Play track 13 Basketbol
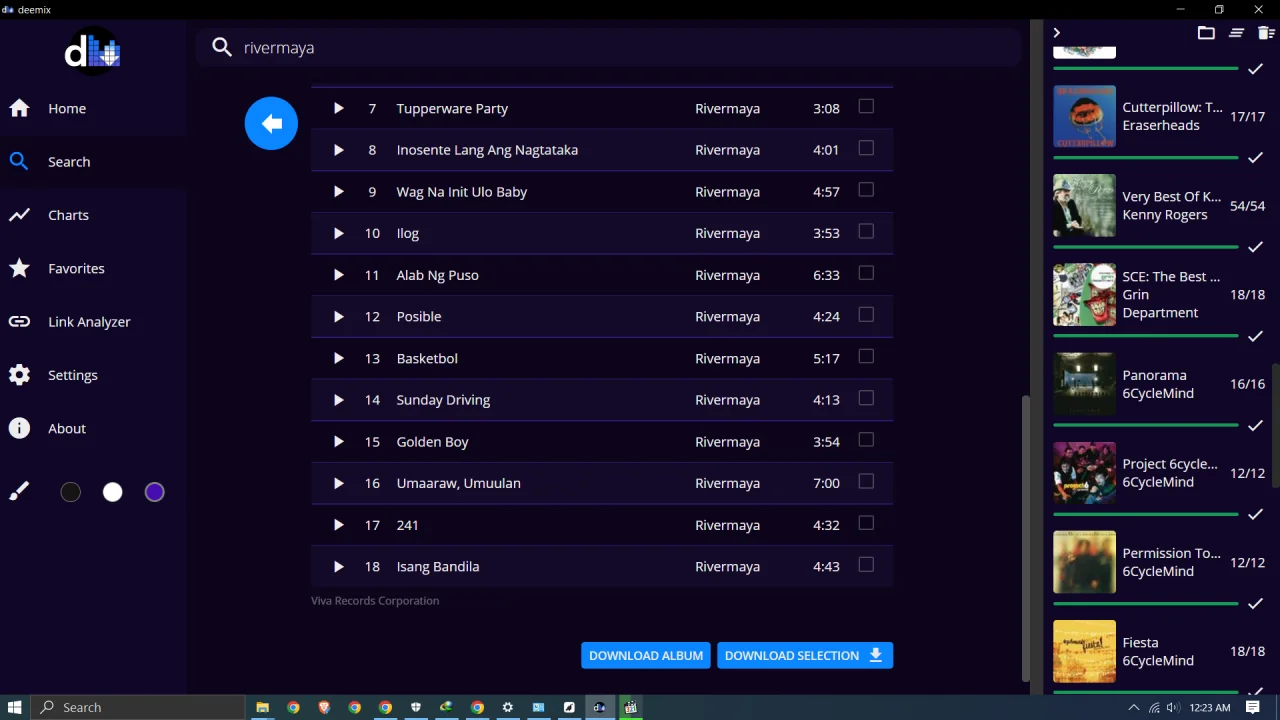Image resolution: width=1280 pixels, height=720 pixels. point(338,358)
